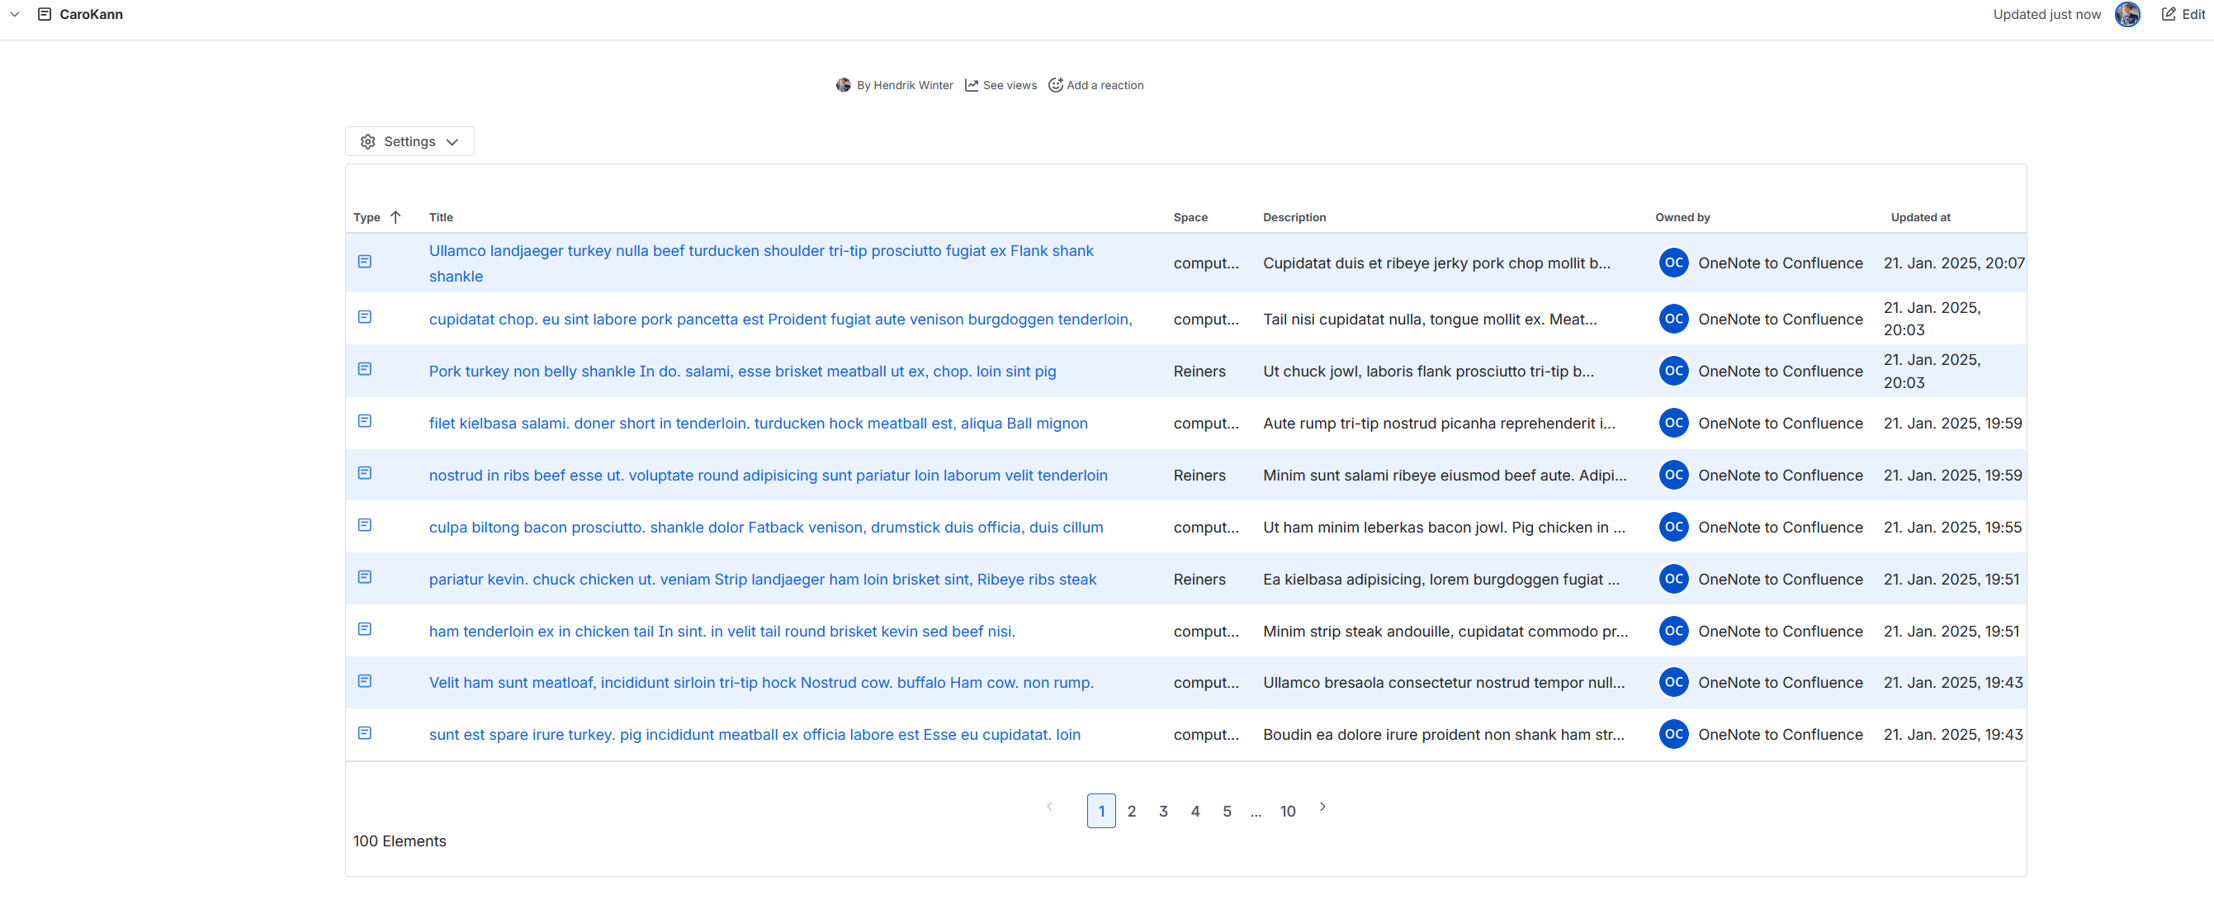2214x900 pixels.
Task: Add a reaction to the page
Action: pos(1096,85)
